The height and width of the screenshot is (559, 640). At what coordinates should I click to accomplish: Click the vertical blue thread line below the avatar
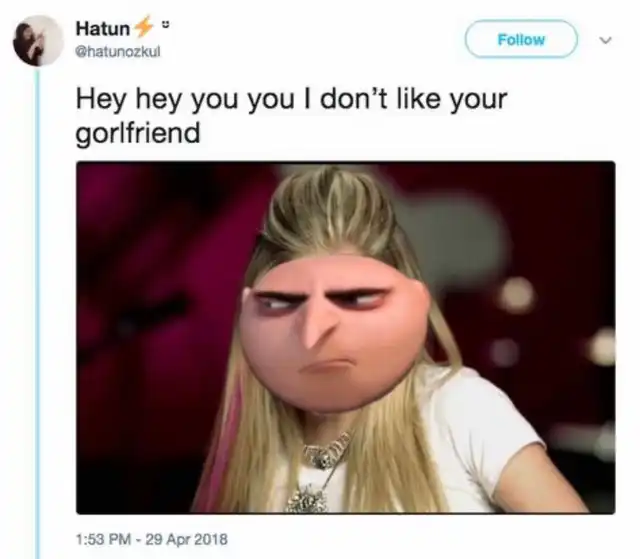(x=38, y=312)
